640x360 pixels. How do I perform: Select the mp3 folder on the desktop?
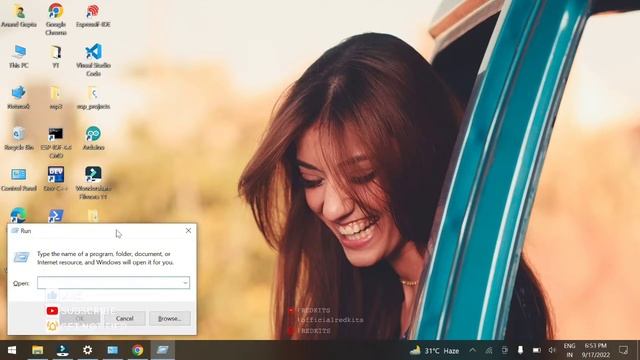pyautogui.click(x=56, y=98)
